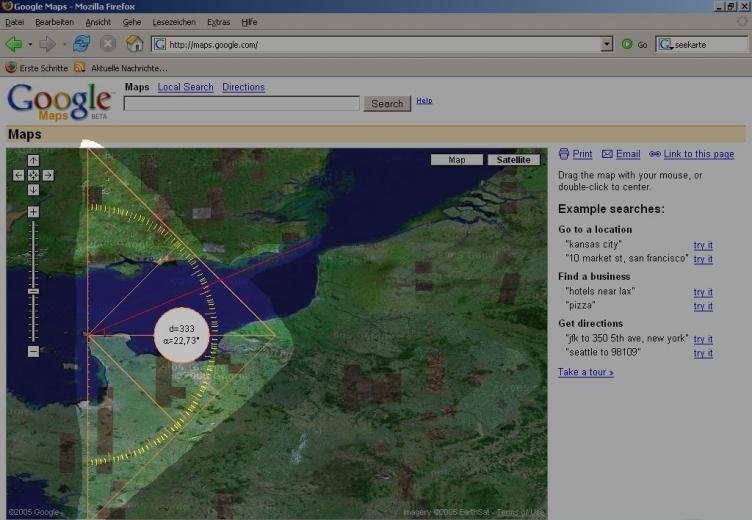Go to the Firefox home page icon
Viewport: 752px width, 520px height.
coord(134,44)
